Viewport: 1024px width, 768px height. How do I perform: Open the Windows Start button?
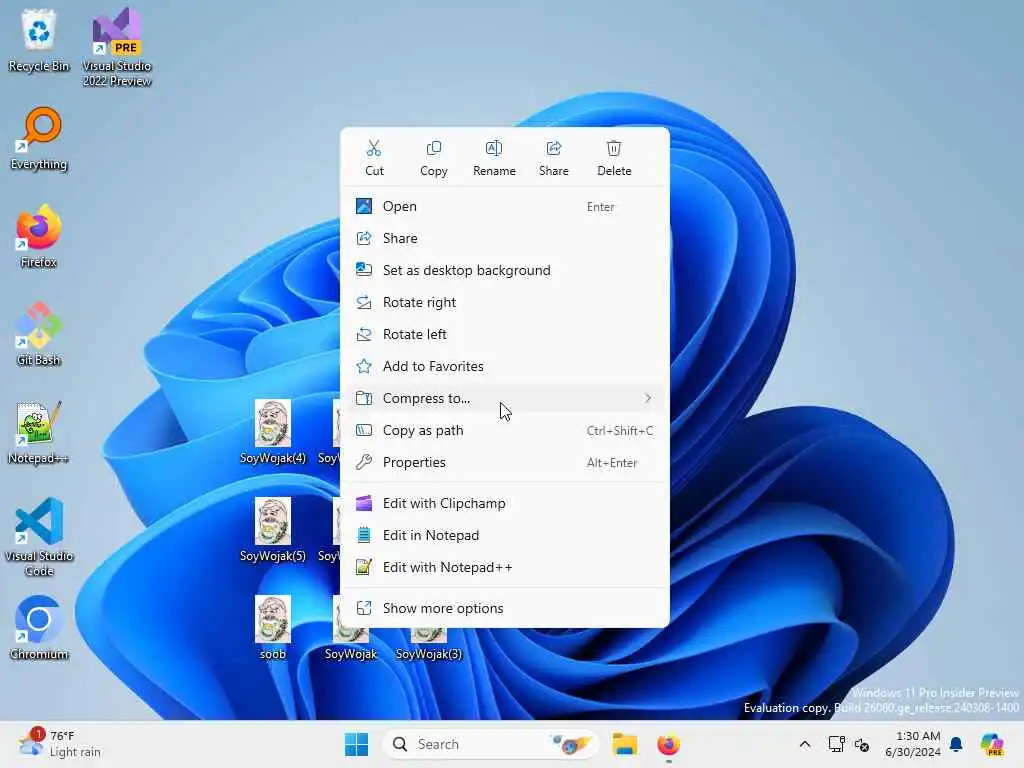(356, 744)
